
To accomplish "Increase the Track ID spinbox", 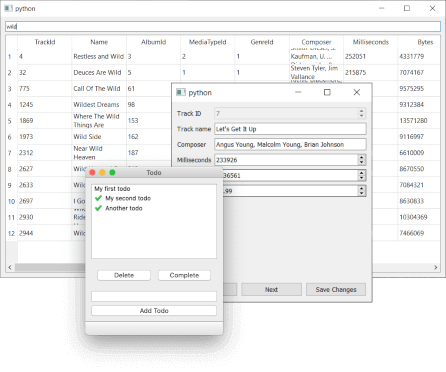I will [362, 111].
